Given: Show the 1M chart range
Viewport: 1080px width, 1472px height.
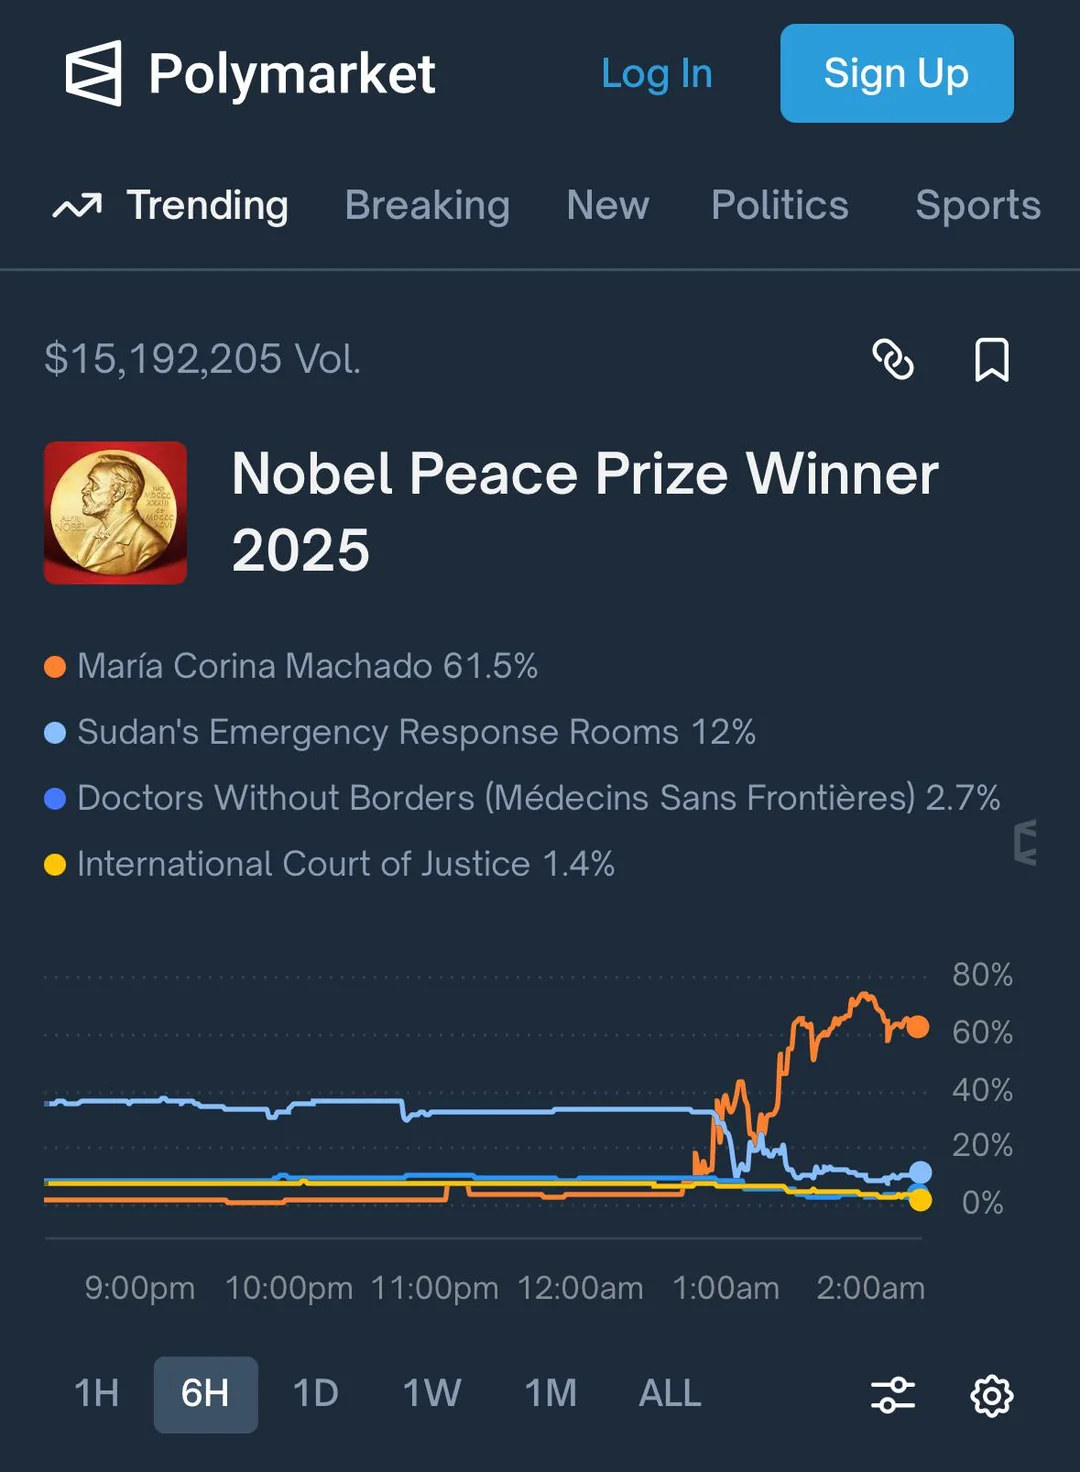Looking at the screenshot, I should pyautogui.click(x=550, y=1393).
